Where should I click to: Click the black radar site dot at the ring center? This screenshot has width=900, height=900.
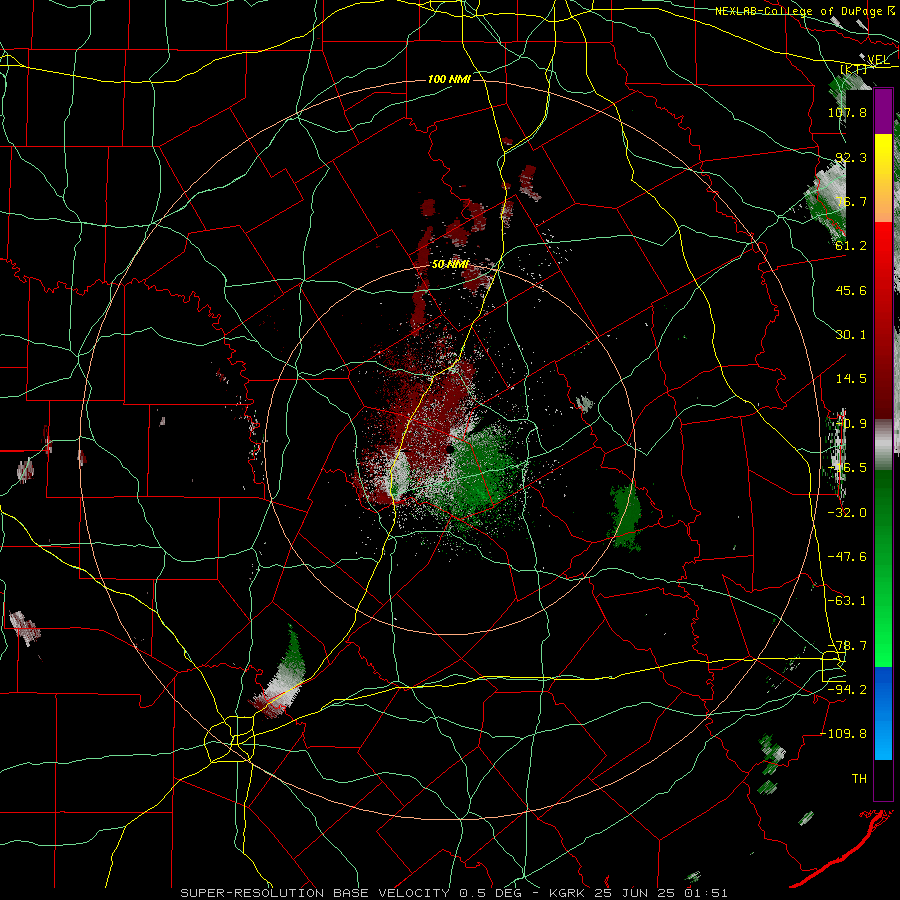pyautogui.click(x=449, y=449)
